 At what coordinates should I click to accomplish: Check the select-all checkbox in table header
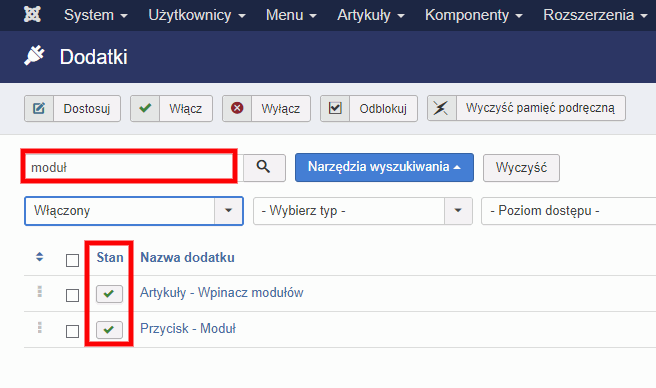pyautogui.click(x=72, y=260)
